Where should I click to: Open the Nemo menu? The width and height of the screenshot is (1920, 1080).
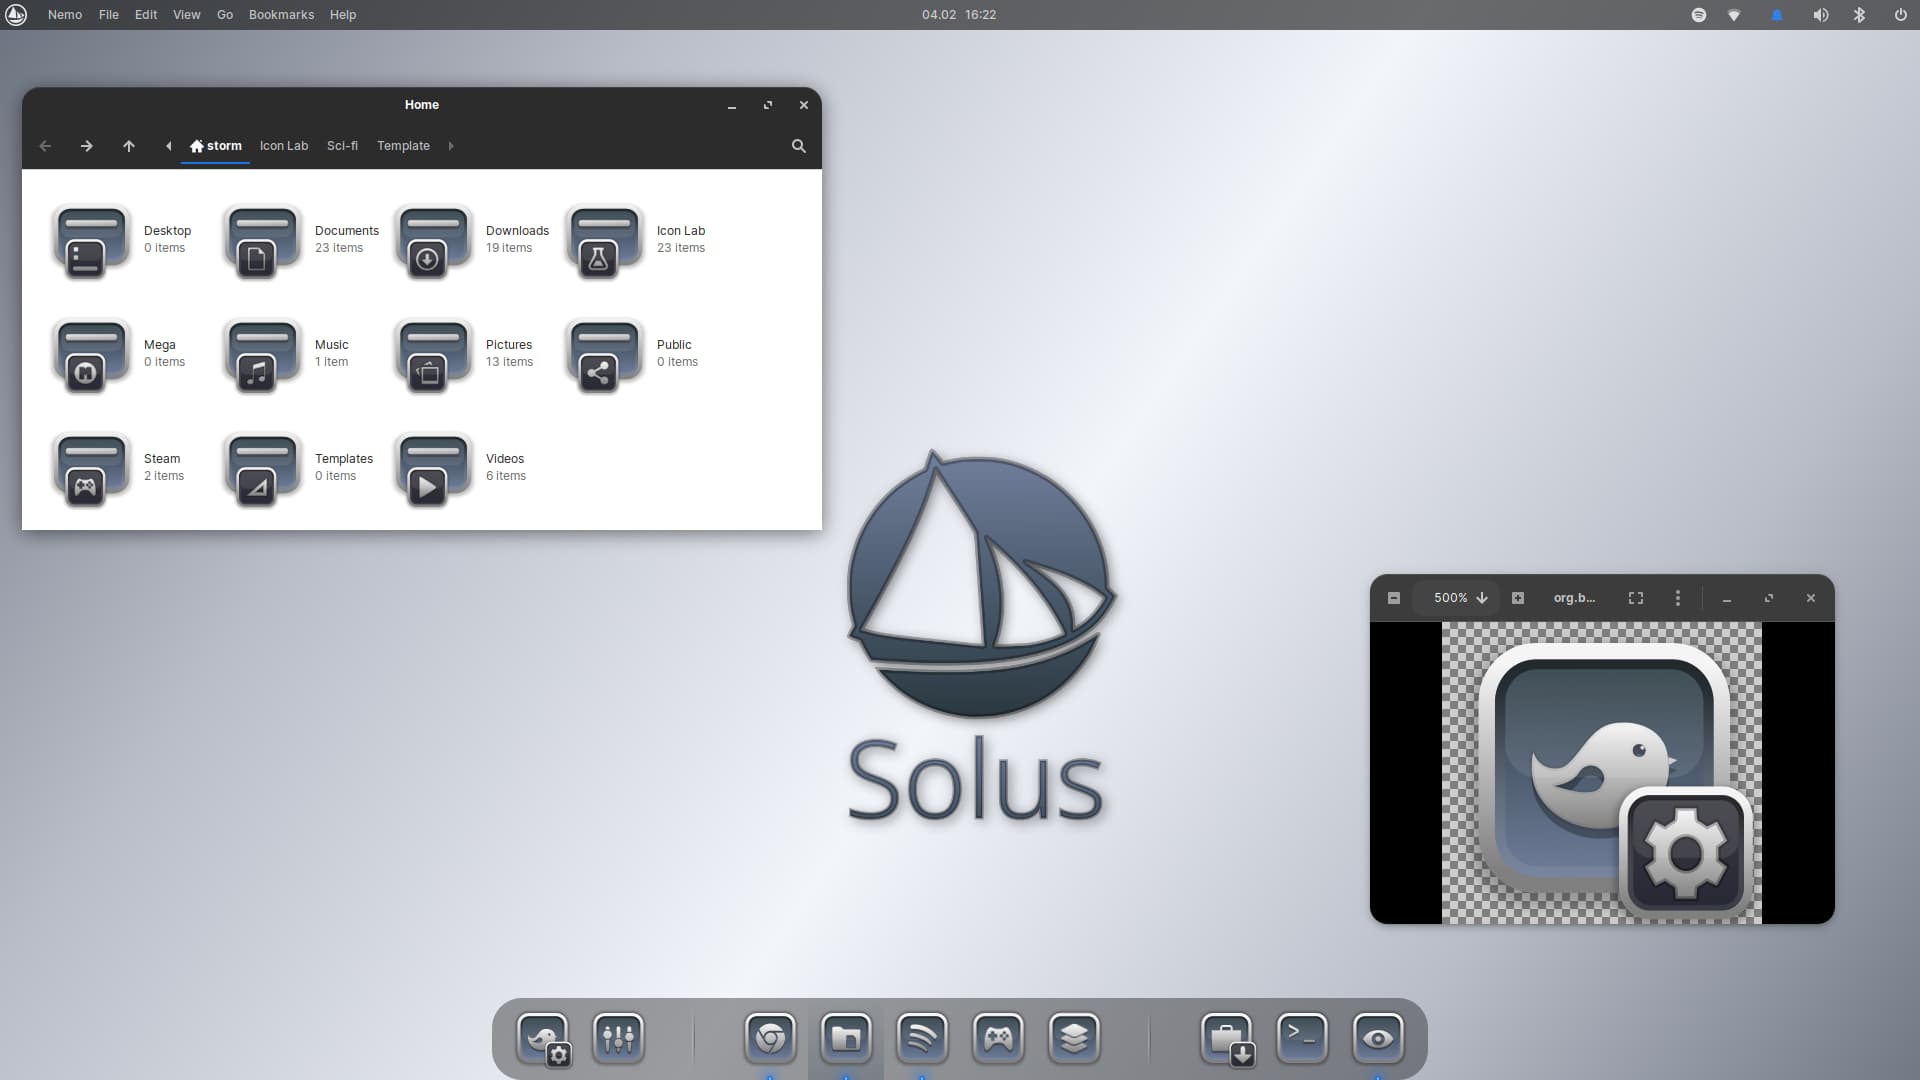coord(65,15)
